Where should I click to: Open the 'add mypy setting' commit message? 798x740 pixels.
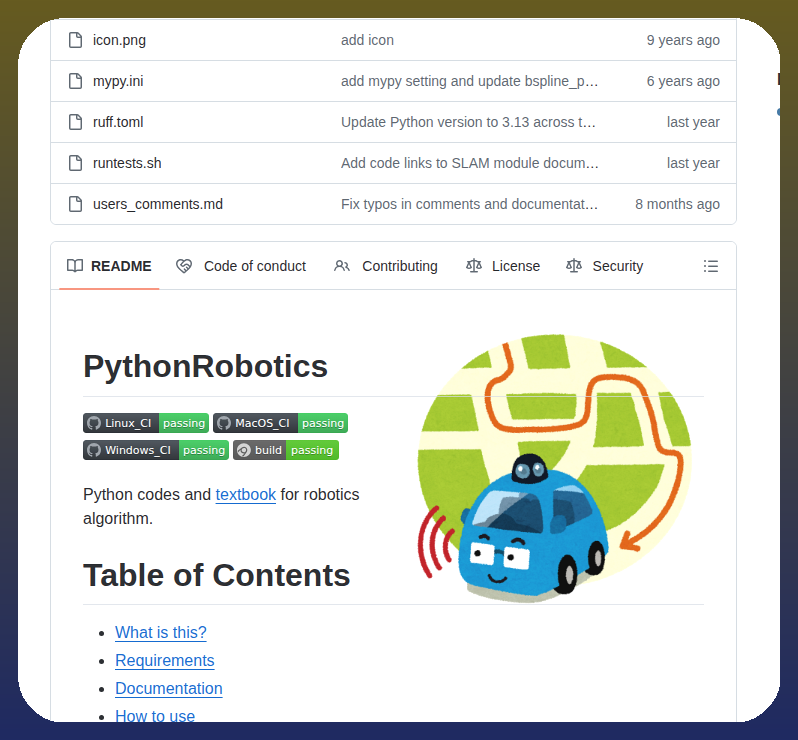469,81
